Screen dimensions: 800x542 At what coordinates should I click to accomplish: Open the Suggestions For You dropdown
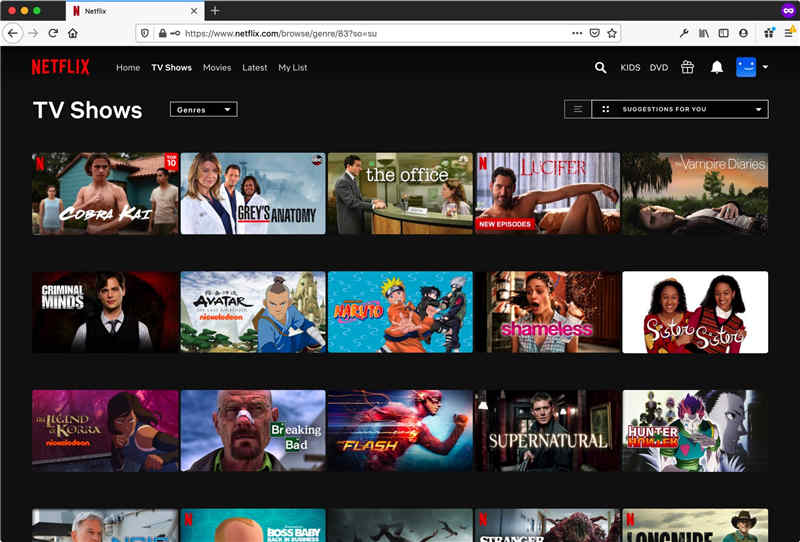point(680,109)
